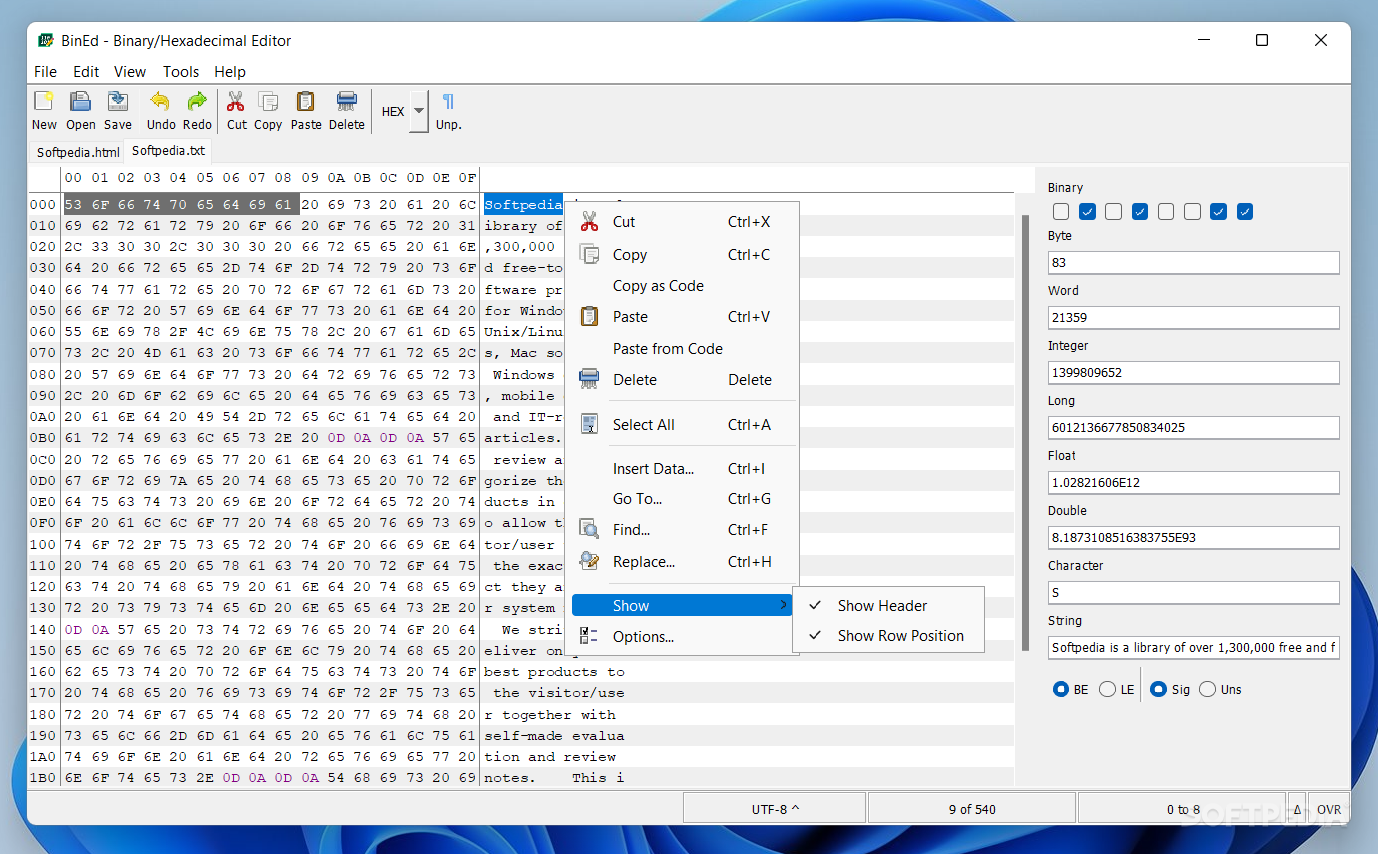Choose Insert Data... menu entry

pos(684,469)
